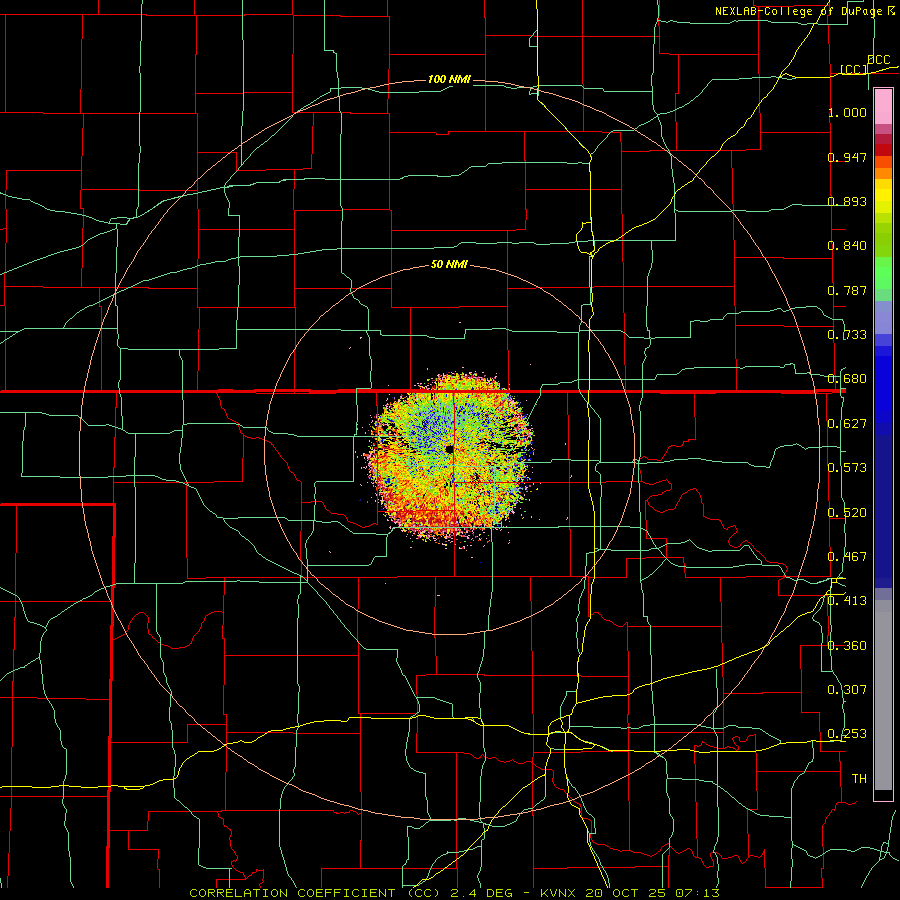Click the 0.360 color scale value
This screenshot has height=900, width=900.
tap(847, 646)
